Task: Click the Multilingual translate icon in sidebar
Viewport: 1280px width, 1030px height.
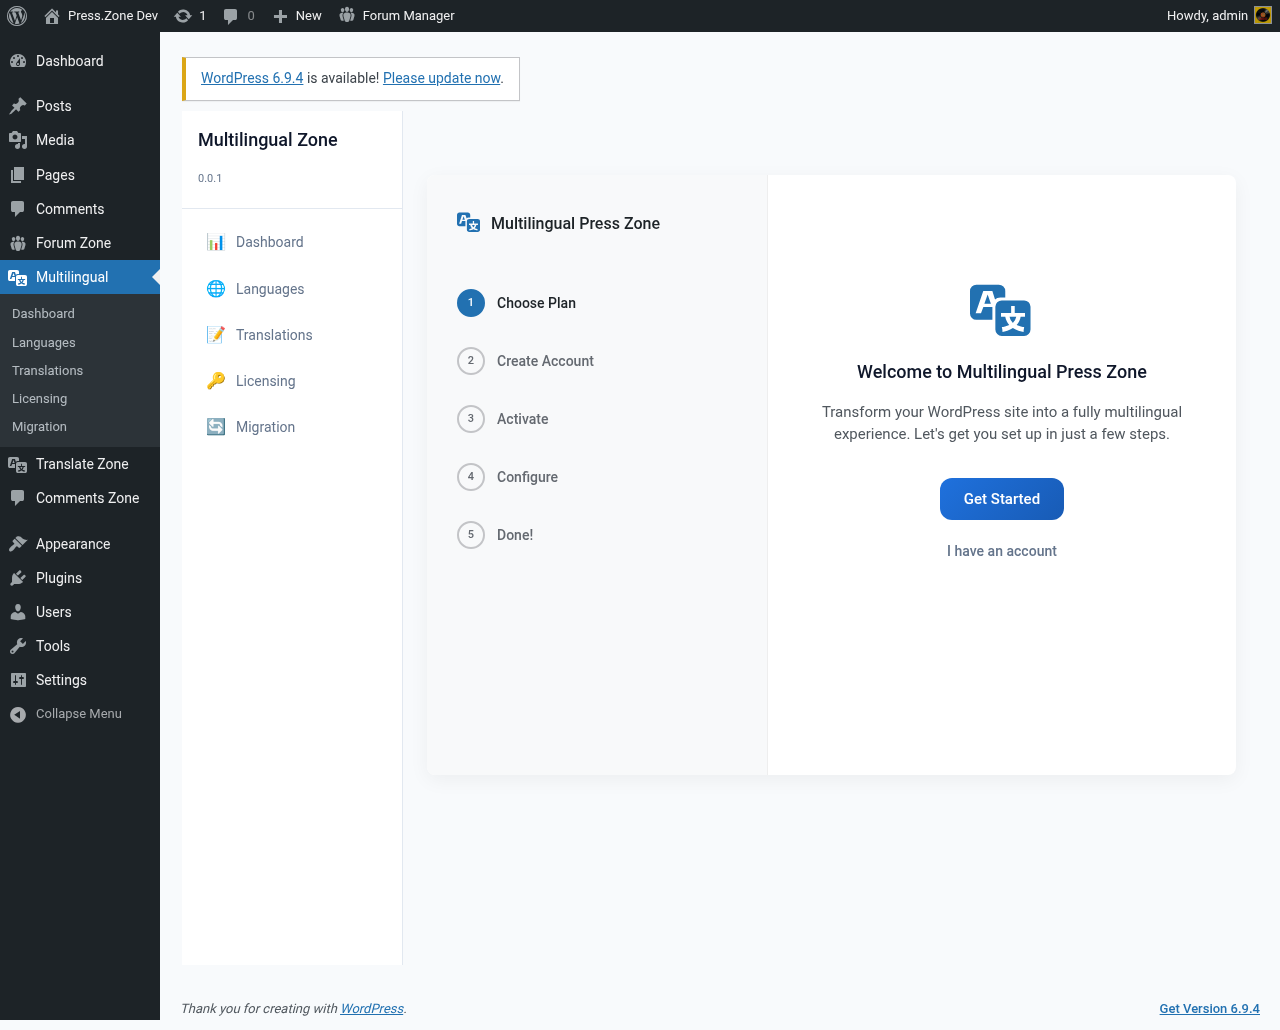Action: [x=18, y=277]
